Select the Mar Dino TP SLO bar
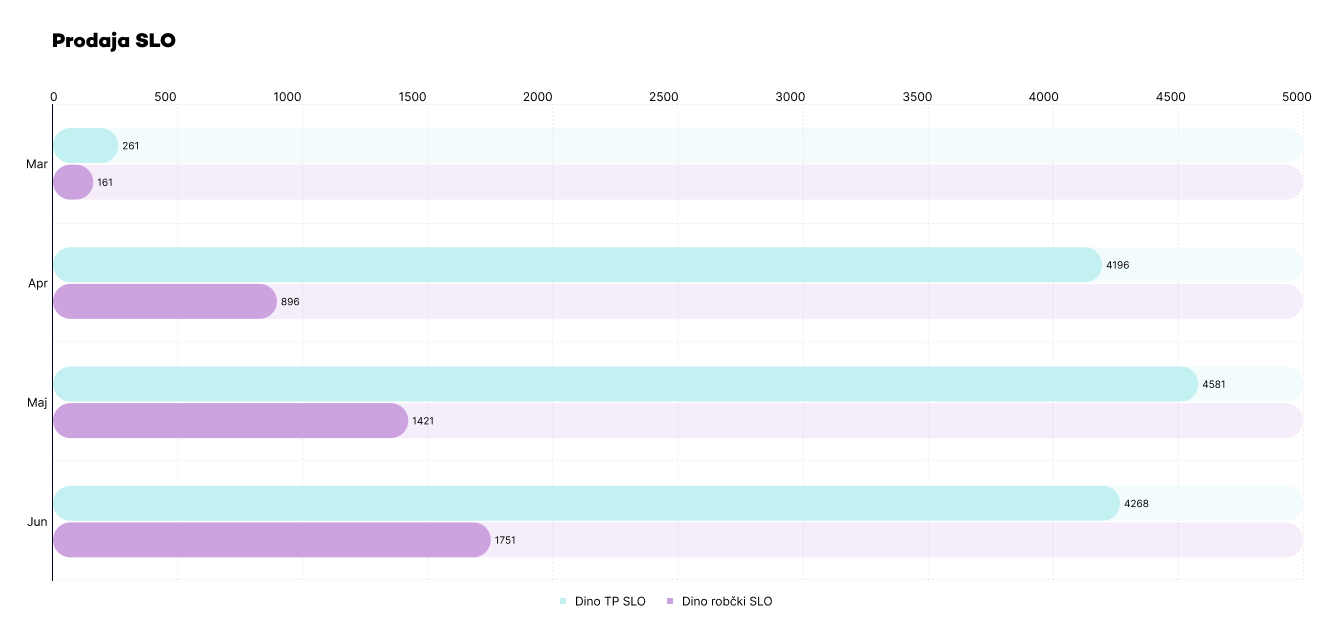The width and height of the screenshot is (1328, 620). tap(85, 146)
